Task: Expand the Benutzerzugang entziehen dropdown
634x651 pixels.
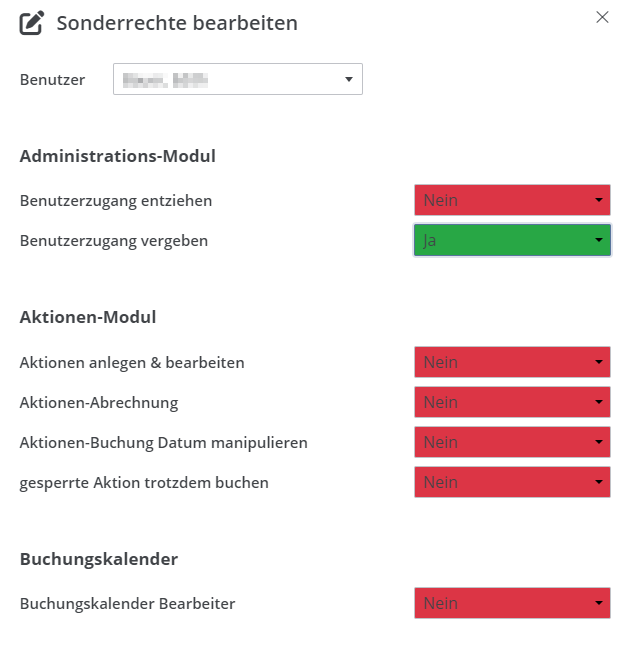Action: tap(512, 200)
